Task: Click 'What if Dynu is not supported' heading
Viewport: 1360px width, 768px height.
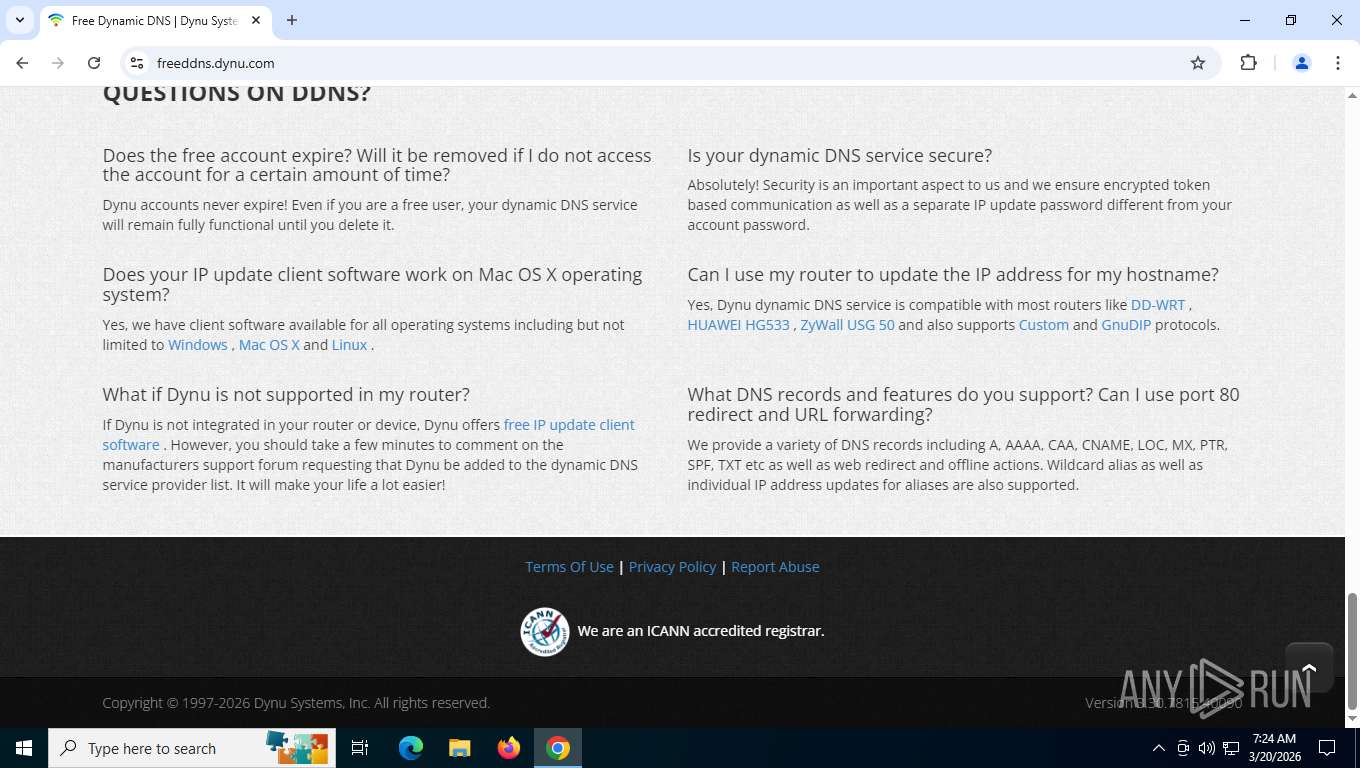Action: point(286,395)
